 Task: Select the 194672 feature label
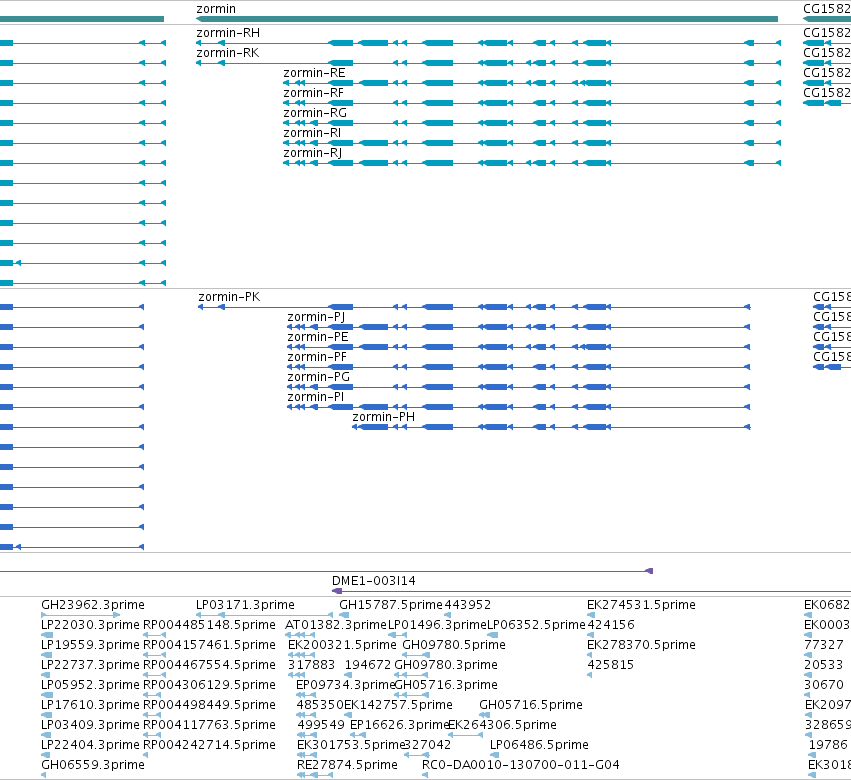pos(368,665)
